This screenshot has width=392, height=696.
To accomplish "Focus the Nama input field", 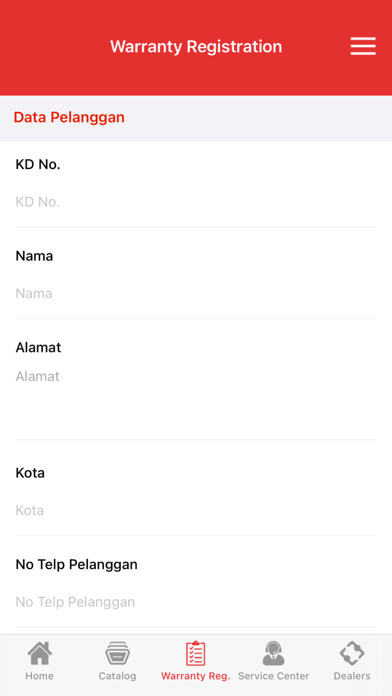I will 196,294.
